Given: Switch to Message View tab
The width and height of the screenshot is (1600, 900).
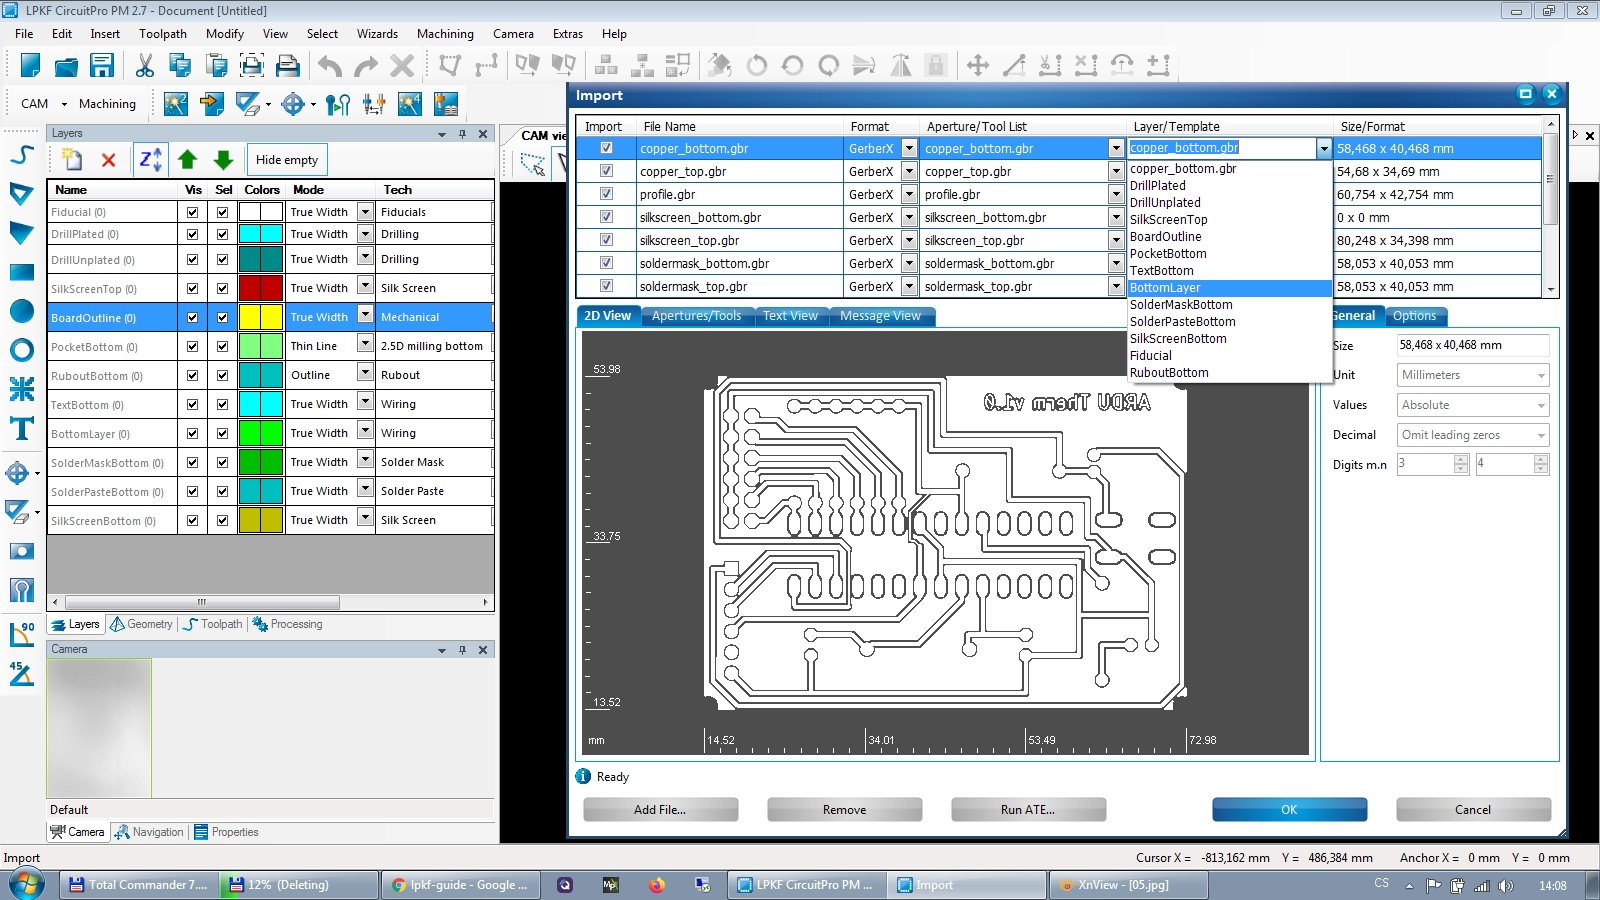Looking at the screenshot, I should (x=880, y=316).
